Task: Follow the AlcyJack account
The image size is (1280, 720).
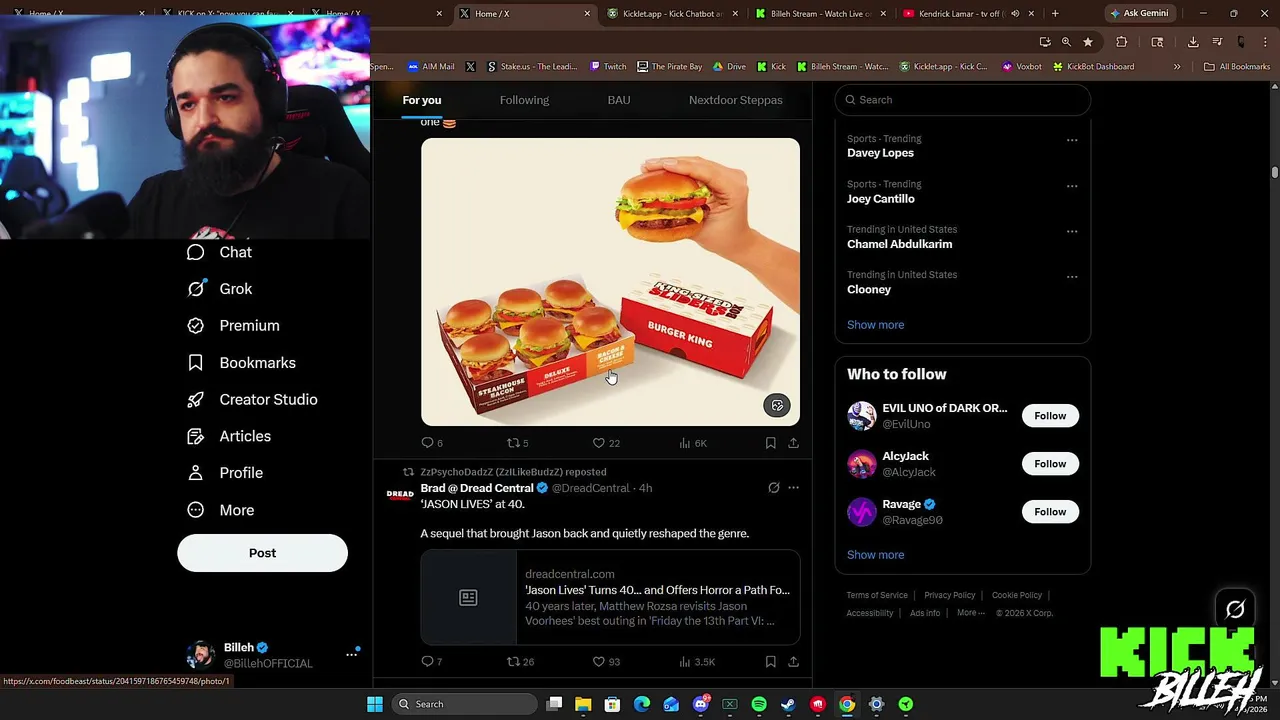Action: pyautogui.click(x=1050, y=464)
